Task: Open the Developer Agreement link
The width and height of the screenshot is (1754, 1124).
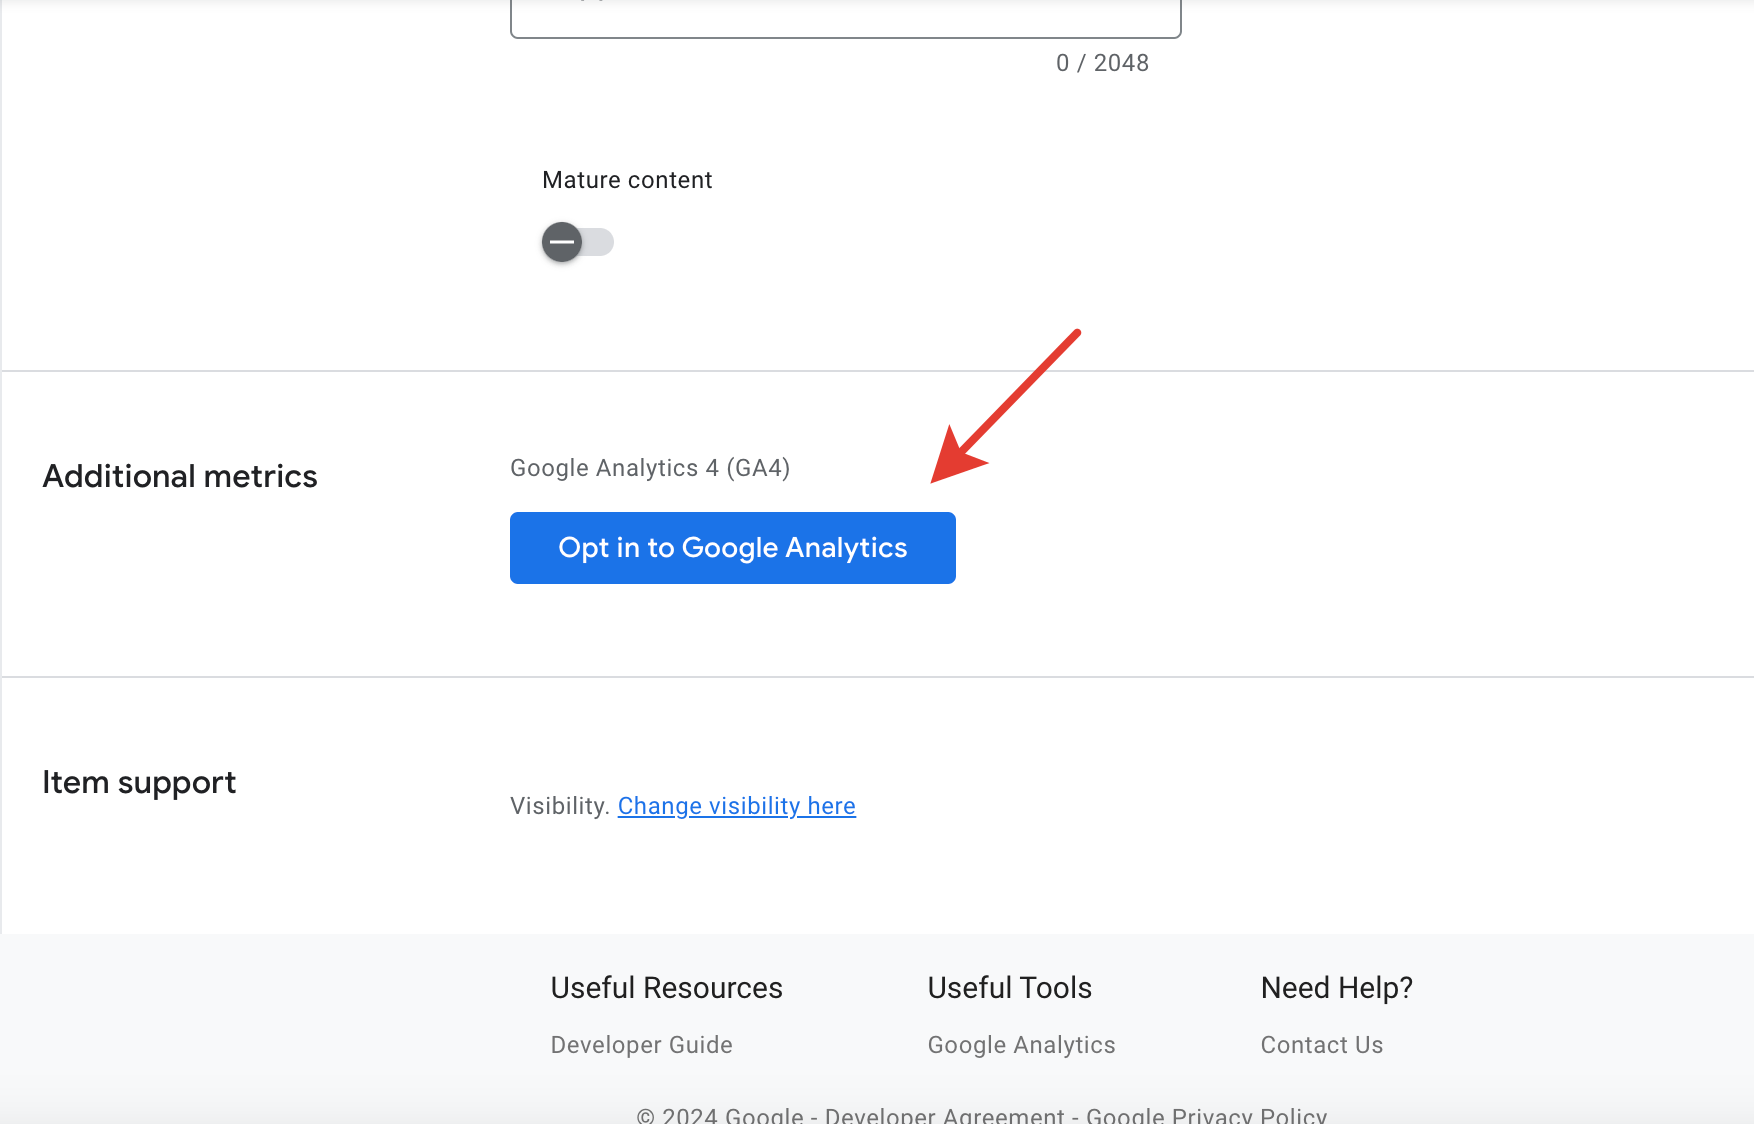Action: tap(944, 1115)
